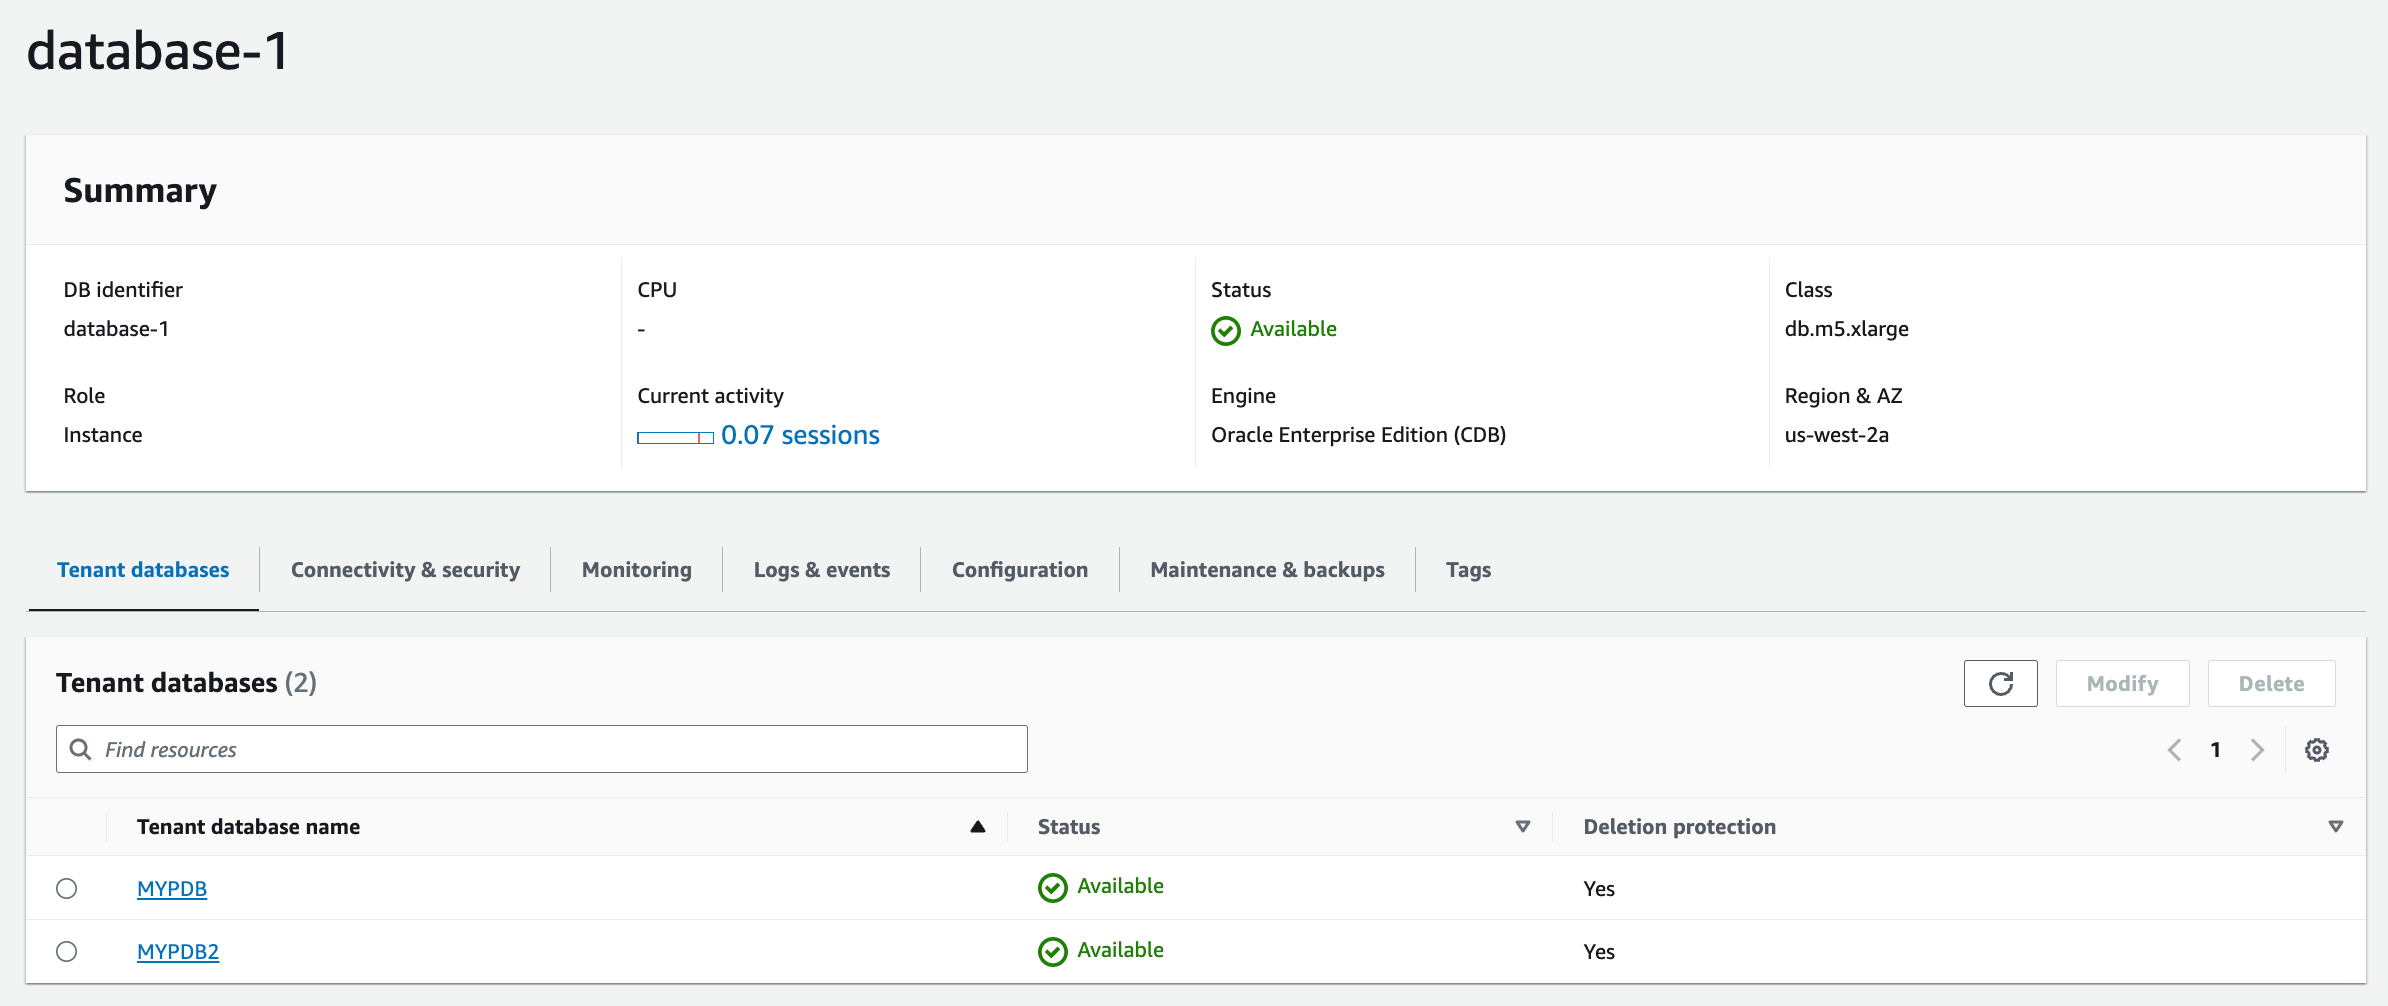Sort by Deletion protection column arrow
Screen dimensions: 2388x1006
2335,827
